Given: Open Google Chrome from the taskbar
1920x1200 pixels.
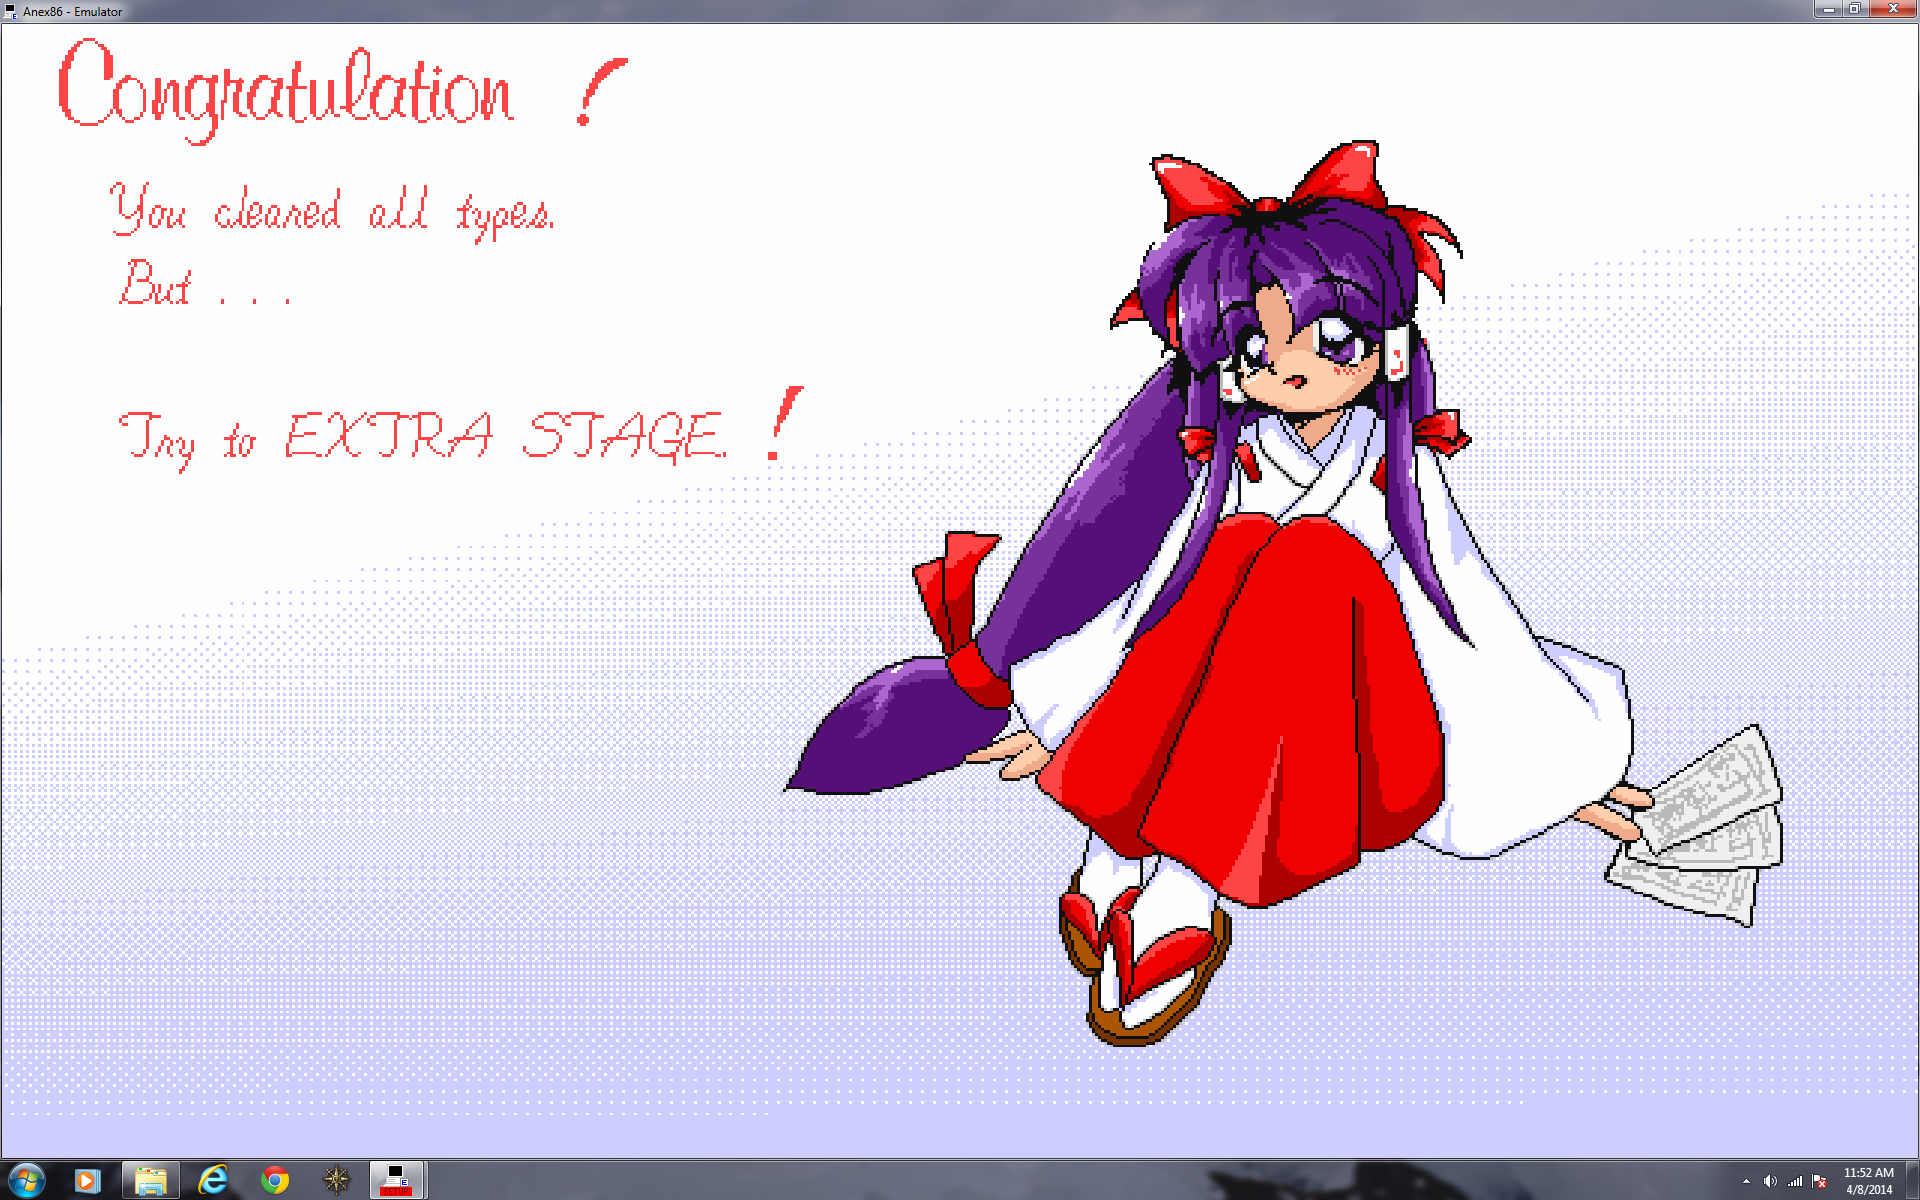Looking at the screenshot, I should coord(275,1181).
